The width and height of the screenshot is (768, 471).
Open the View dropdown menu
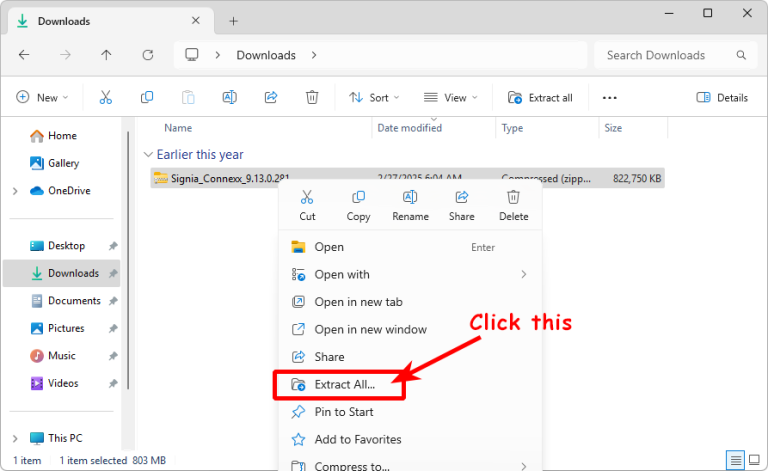point(450,97)
